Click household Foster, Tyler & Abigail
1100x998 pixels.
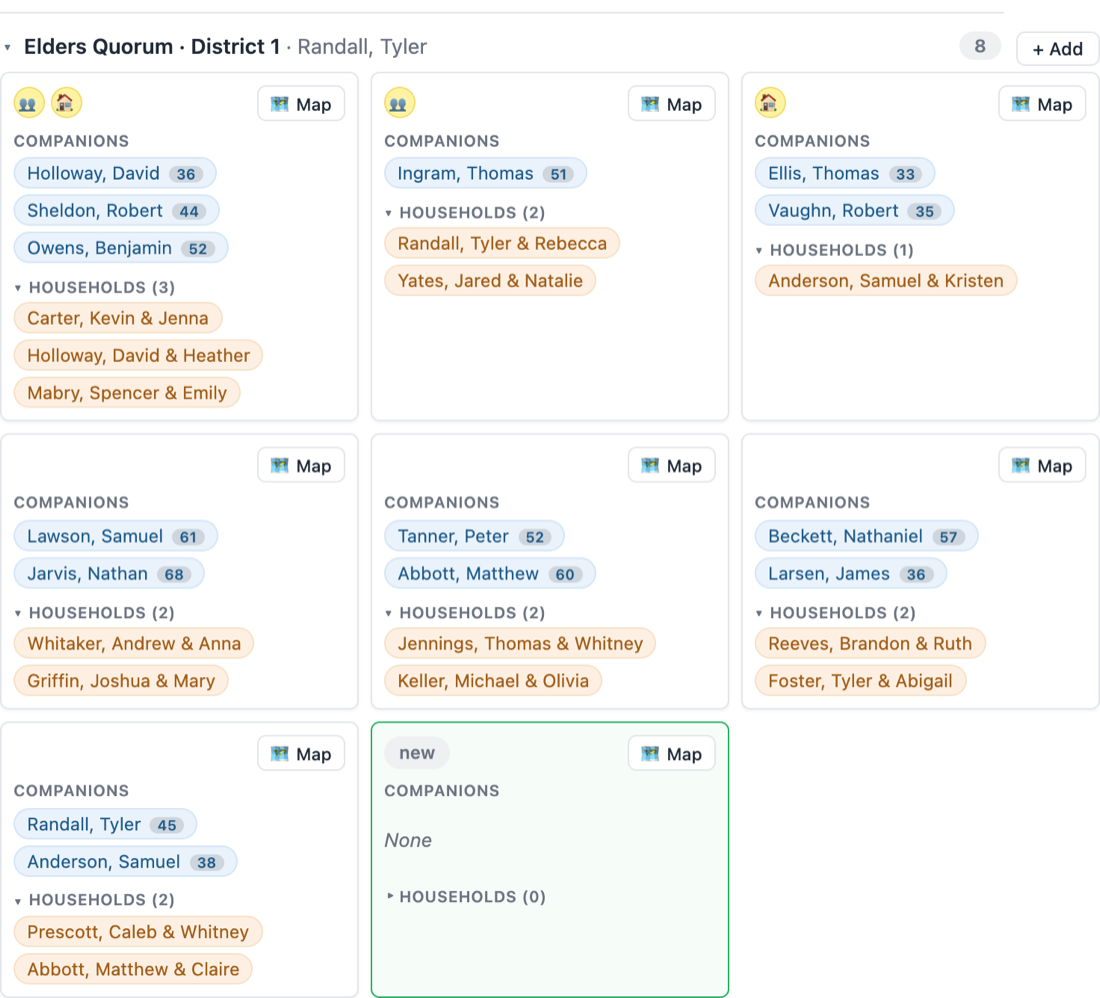(860, 680)
